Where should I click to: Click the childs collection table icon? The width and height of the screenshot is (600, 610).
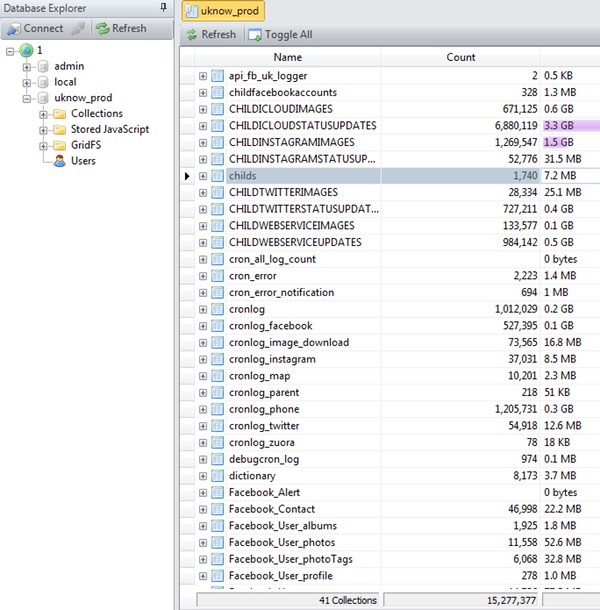(218, 176)
